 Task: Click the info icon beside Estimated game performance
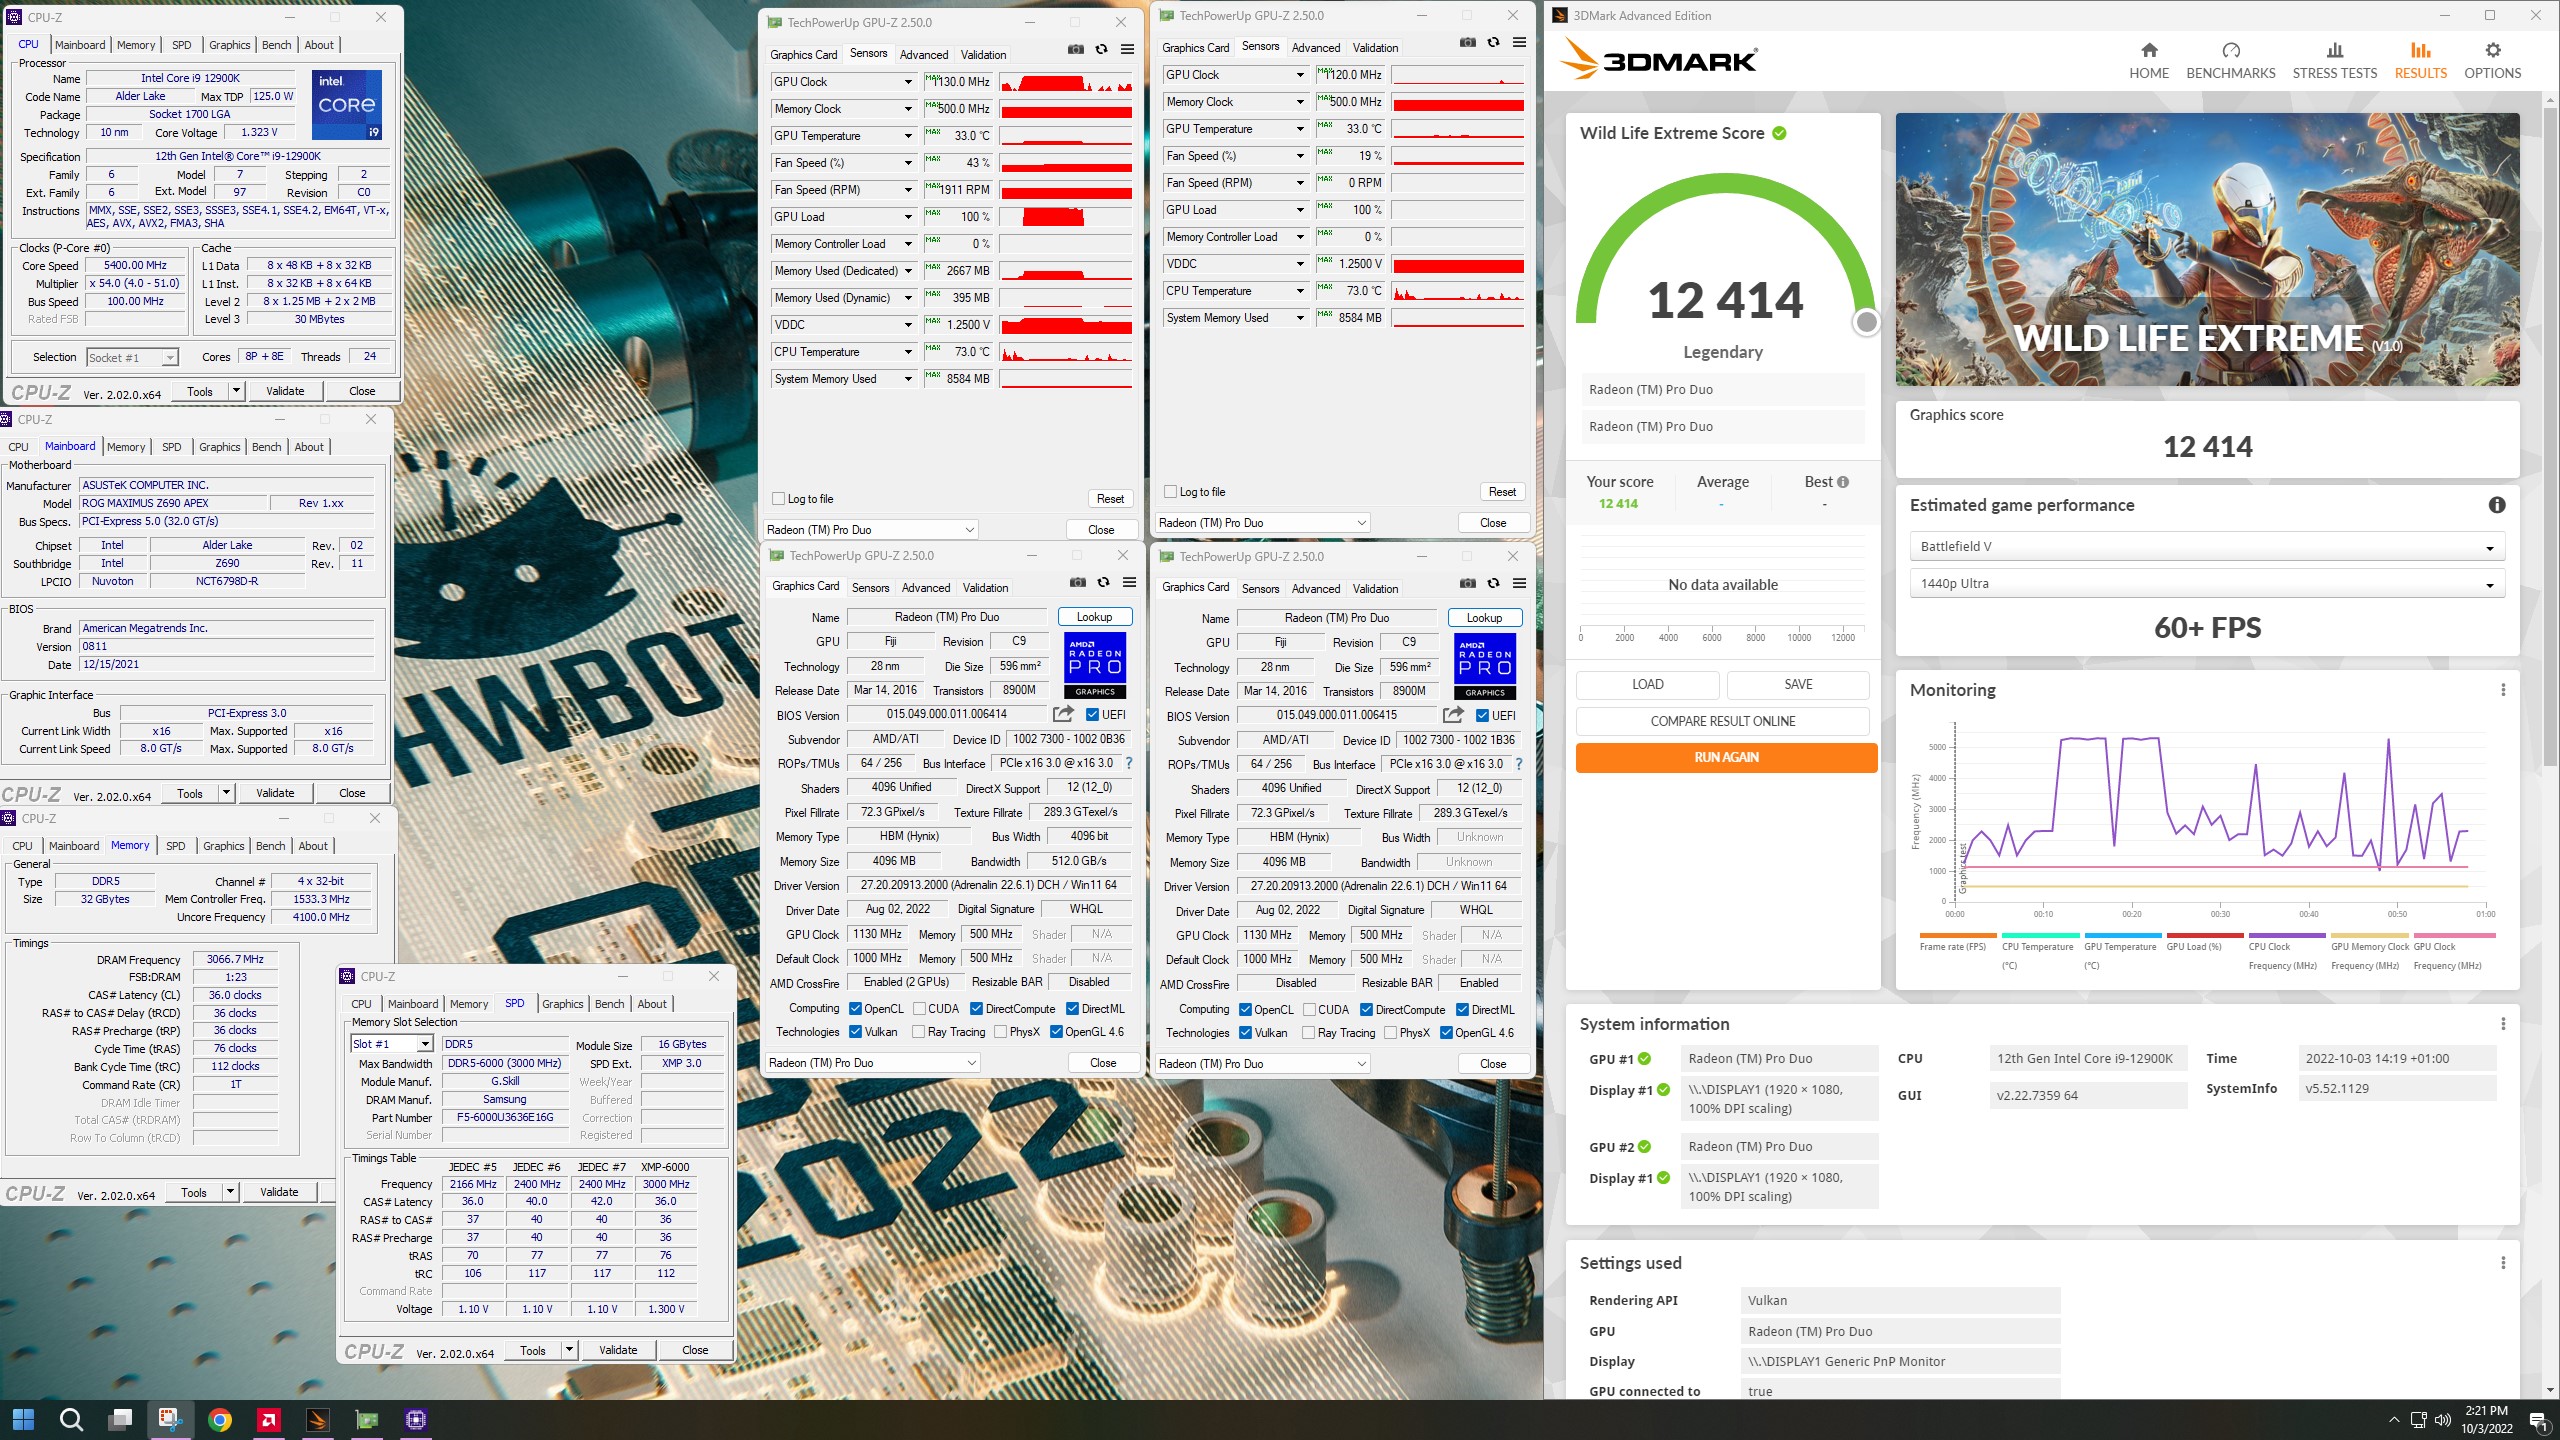[2496, 505]
